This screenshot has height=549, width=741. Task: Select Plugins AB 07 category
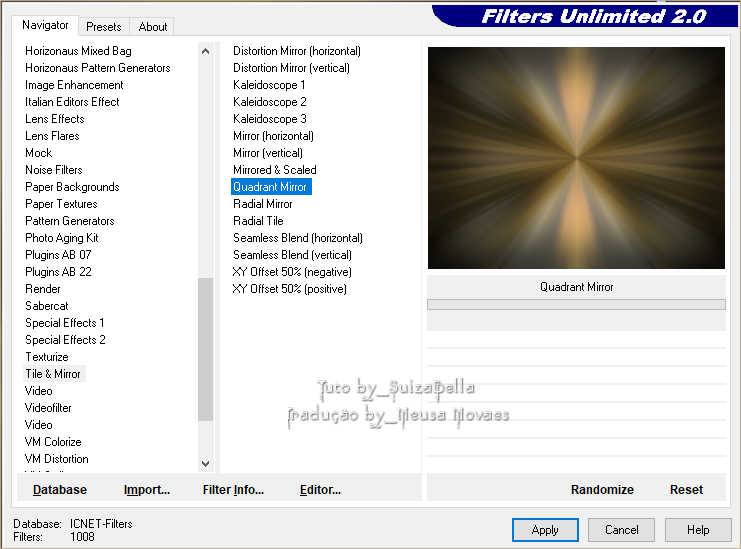pos(58,255)
